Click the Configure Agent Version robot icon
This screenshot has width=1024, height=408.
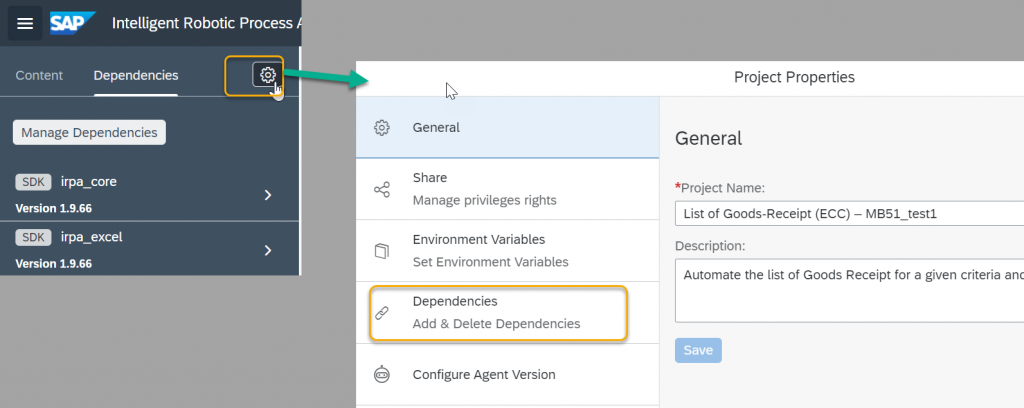tap(381, 375)
